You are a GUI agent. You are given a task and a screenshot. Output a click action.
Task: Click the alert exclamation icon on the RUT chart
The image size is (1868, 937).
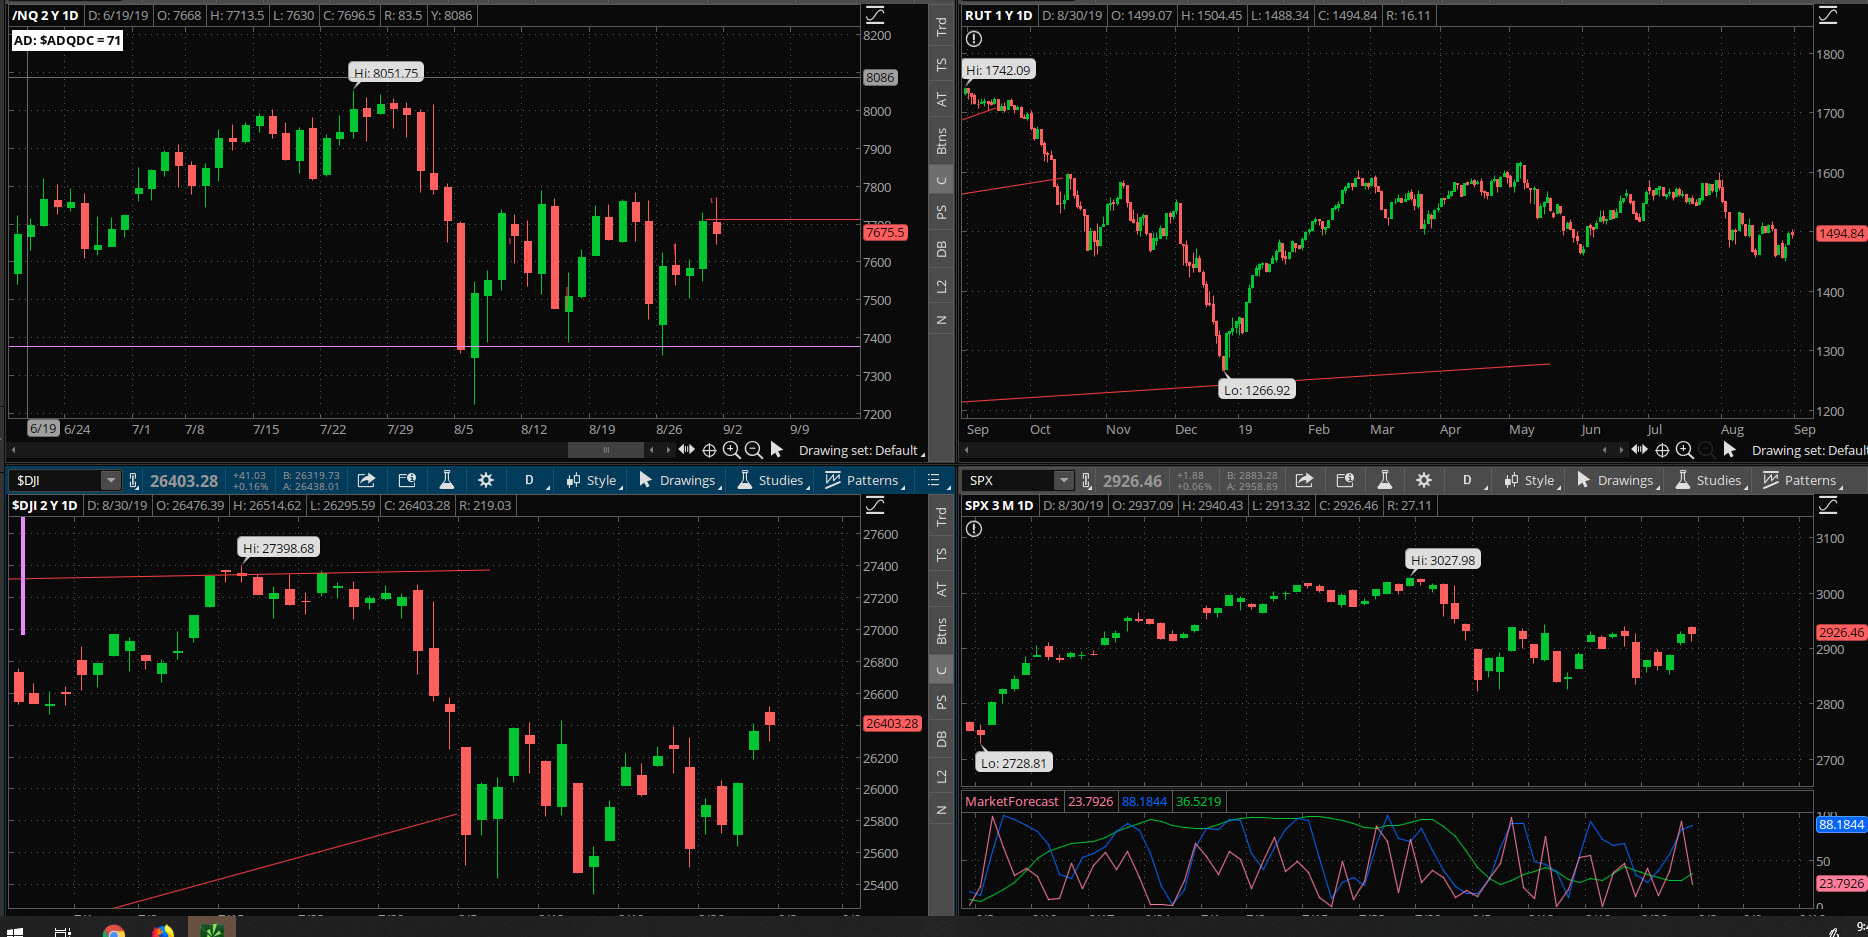tap(974, 39)
